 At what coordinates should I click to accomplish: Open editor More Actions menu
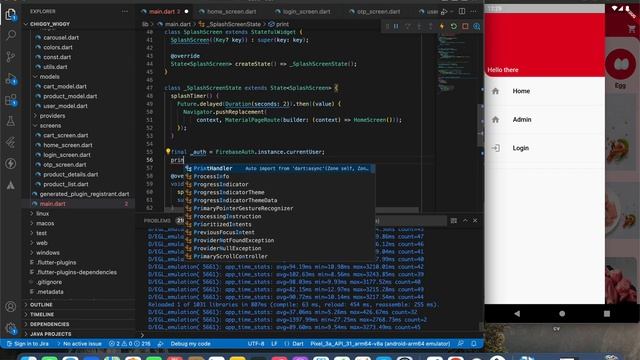pos(473,11)
